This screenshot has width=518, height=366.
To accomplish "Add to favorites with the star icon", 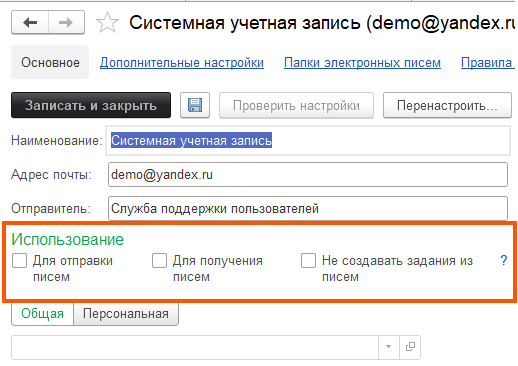I will coord(107,23).
